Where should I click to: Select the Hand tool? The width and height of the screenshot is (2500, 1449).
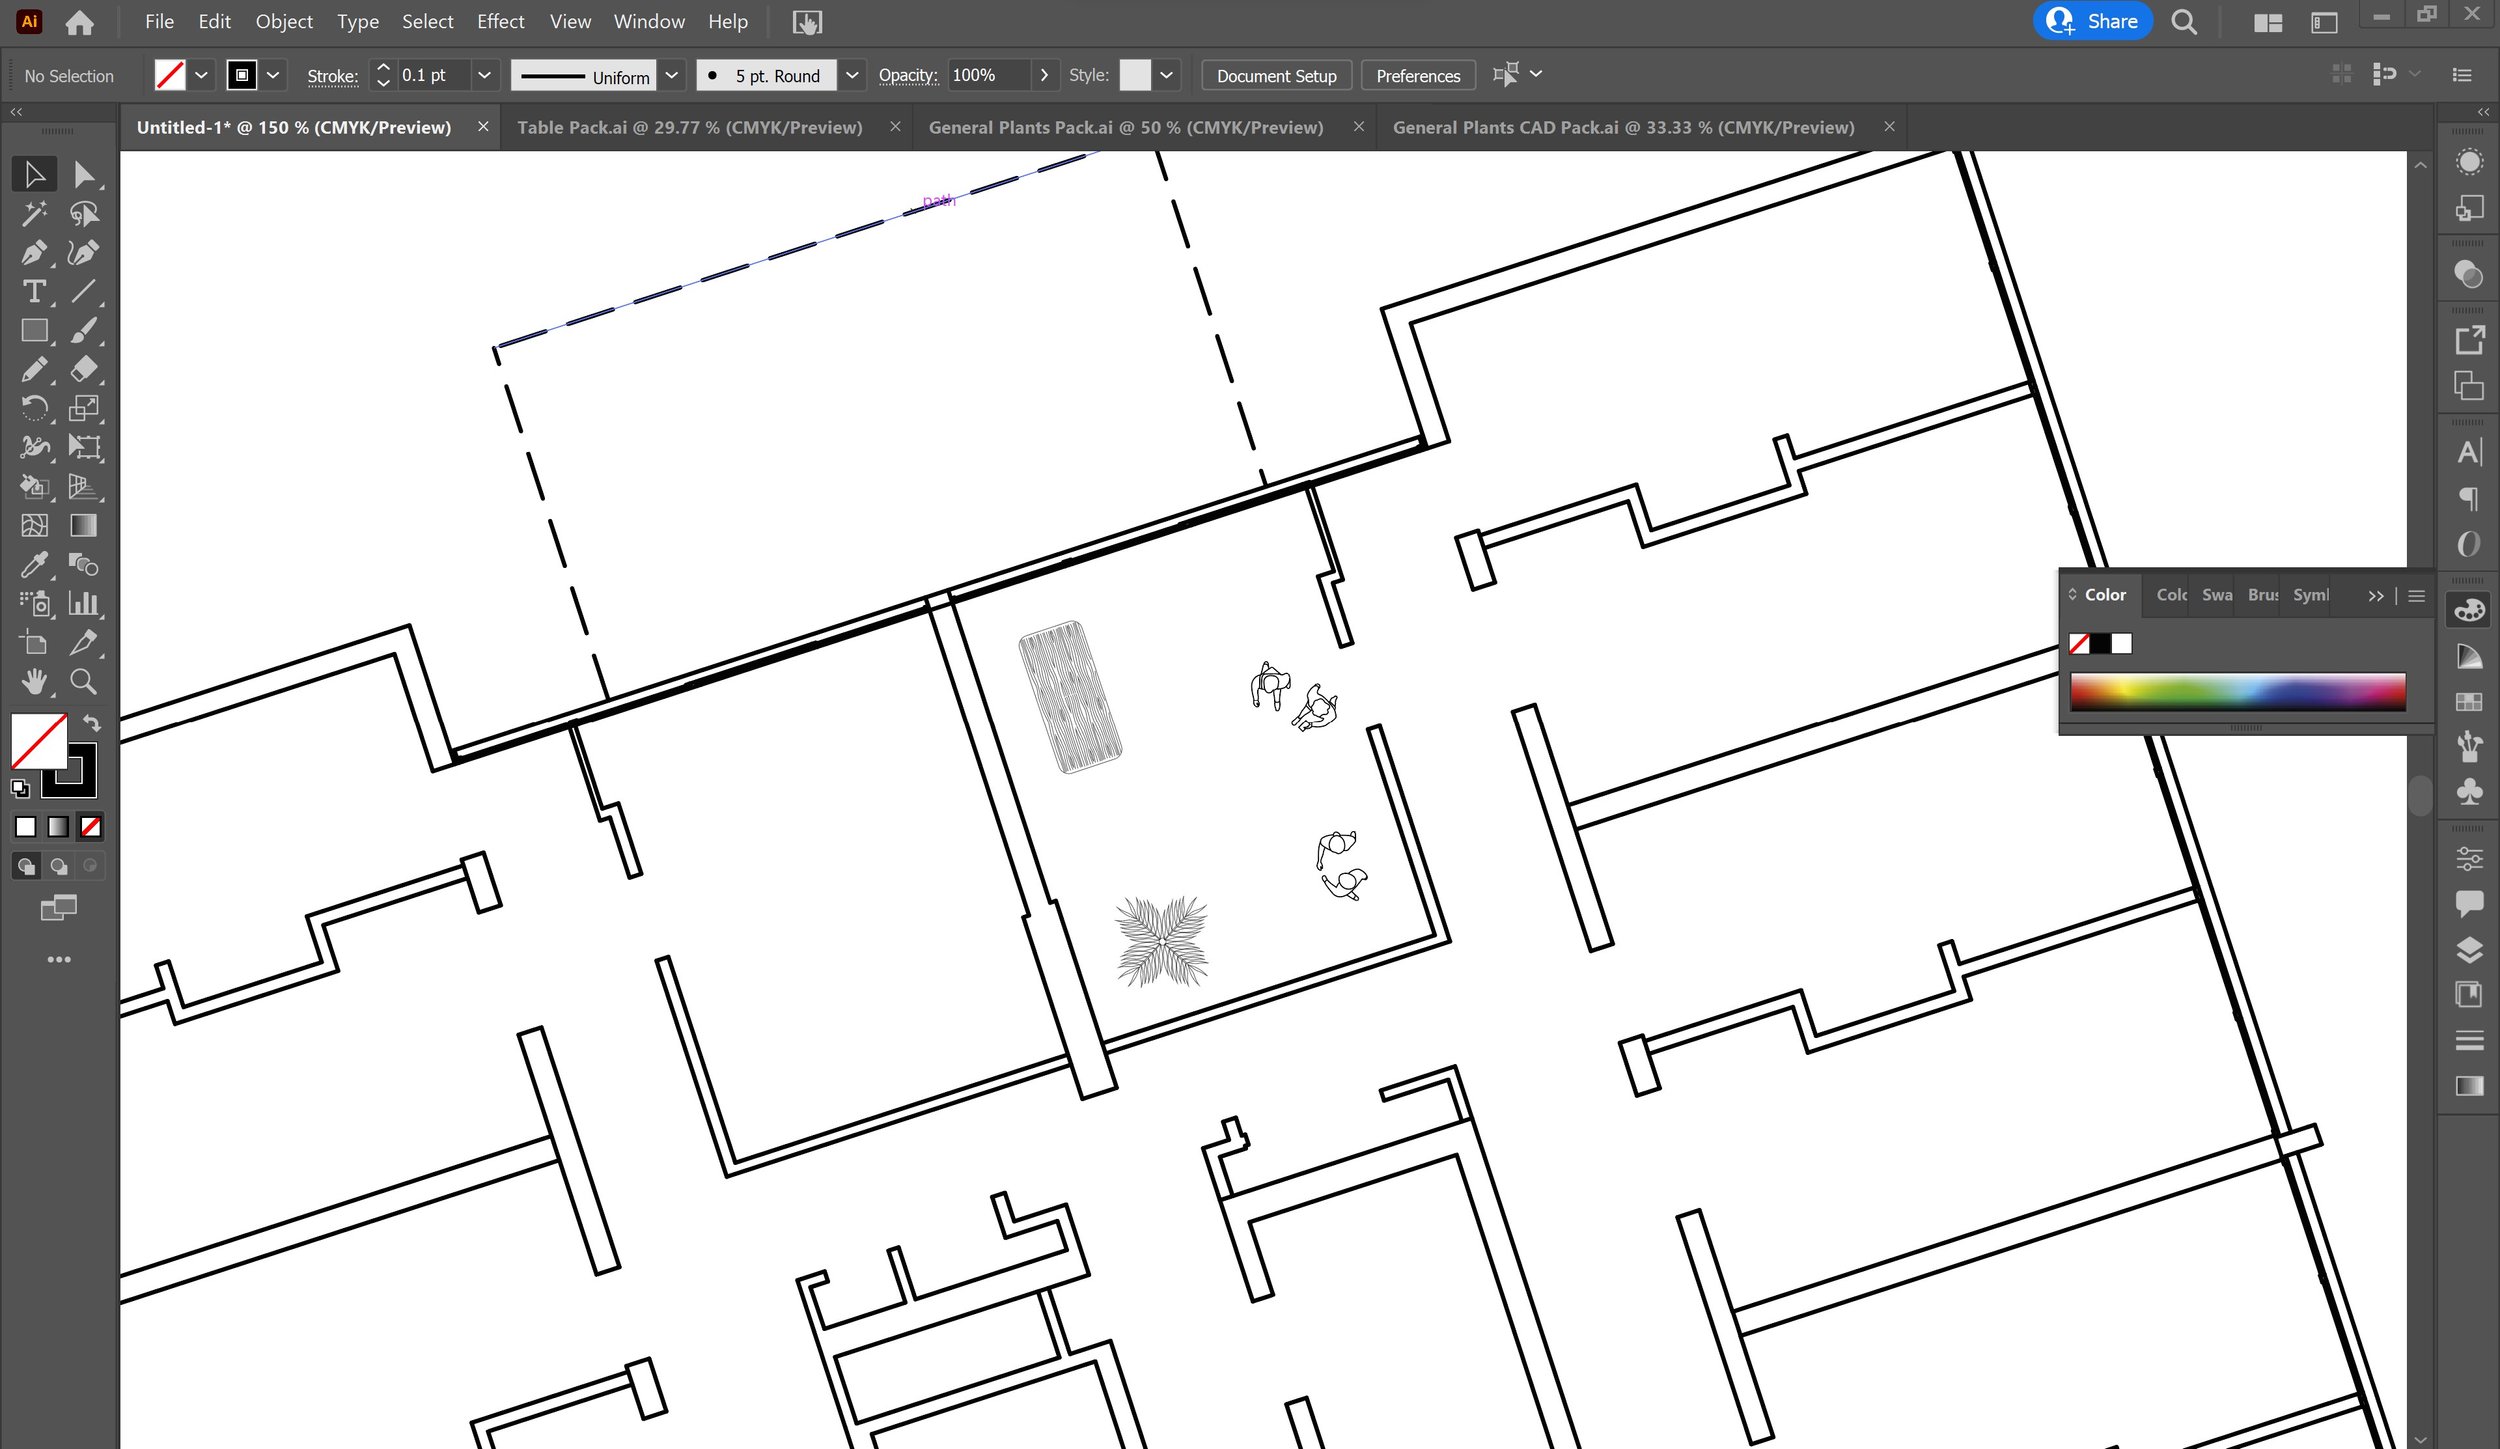34,682
